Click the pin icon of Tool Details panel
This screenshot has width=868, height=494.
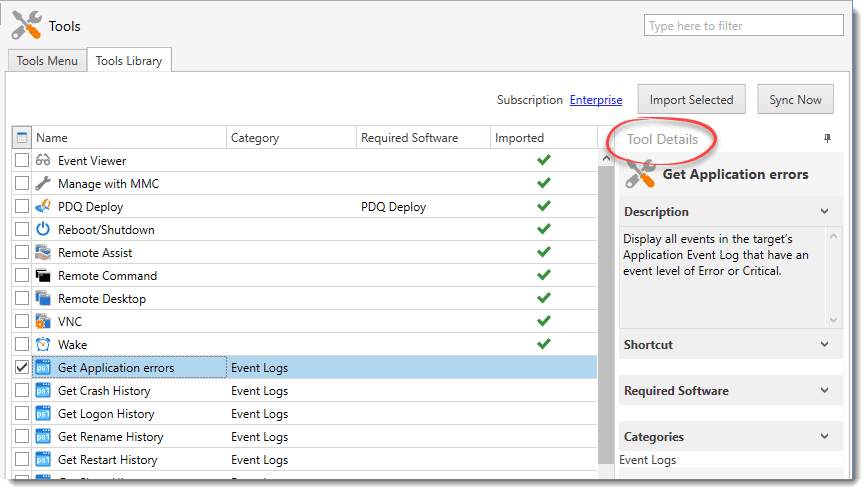(827, 138)
